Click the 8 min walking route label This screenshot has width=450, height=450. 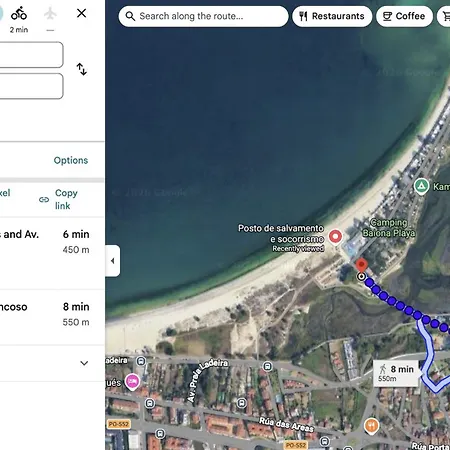click(396, 373)
